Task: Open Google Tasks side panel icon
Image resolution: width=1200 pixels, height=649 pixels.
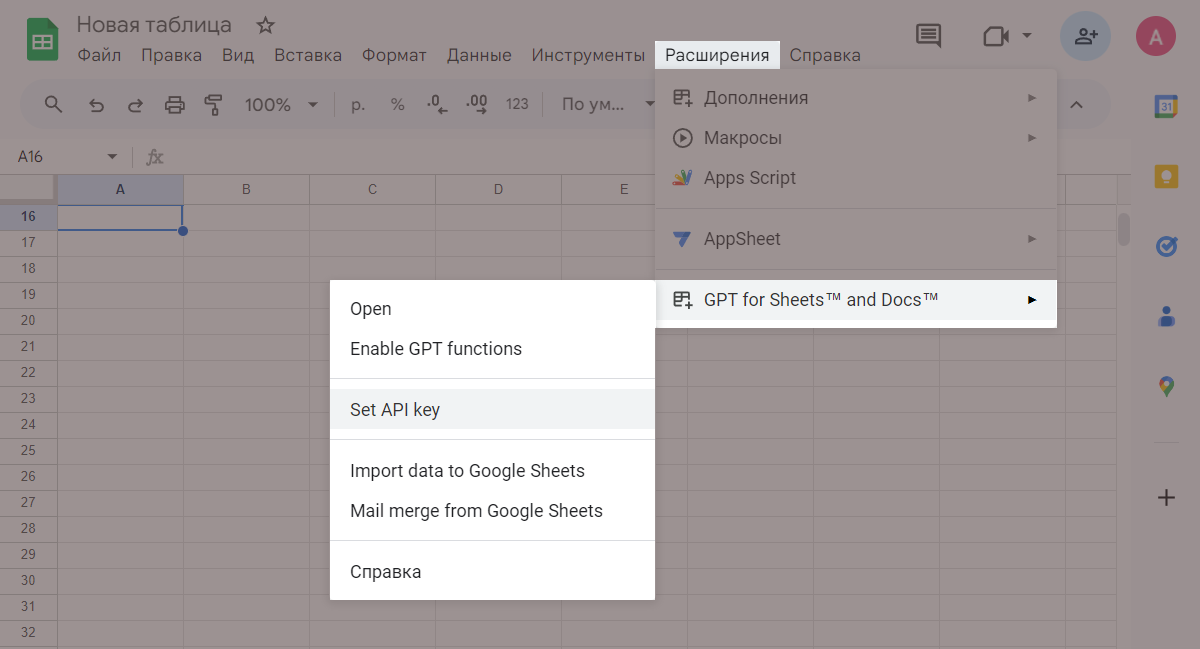Action: [1165, 246]
